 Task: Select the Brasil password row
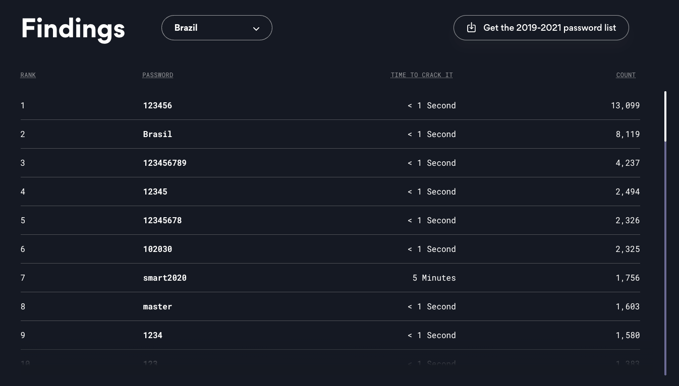coord(330,134)
